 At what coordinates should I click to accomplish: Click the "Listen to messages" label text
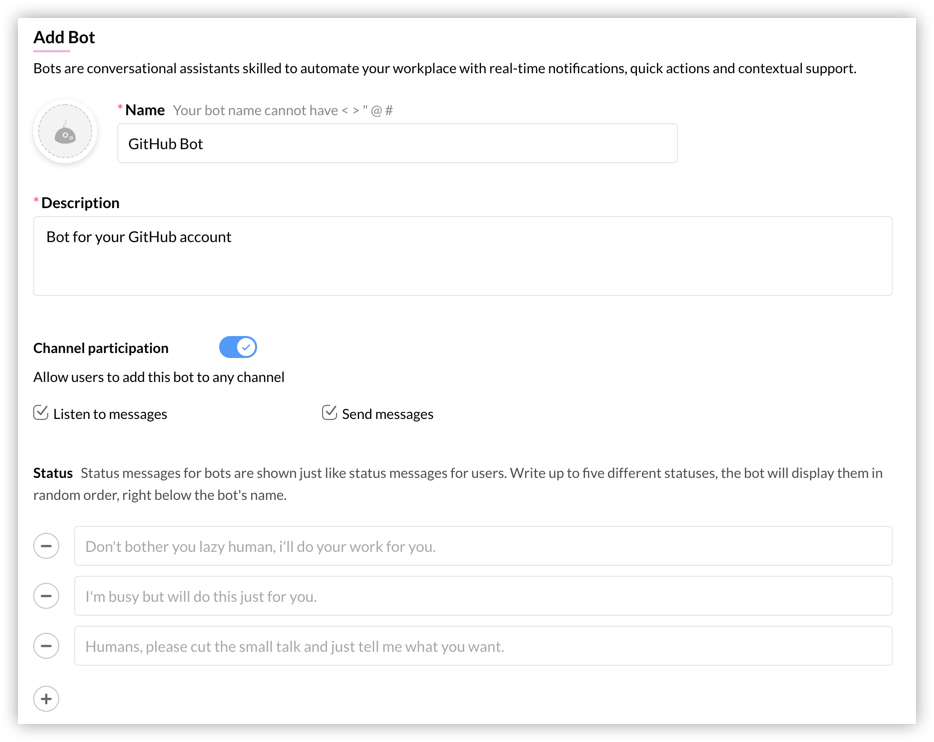pos(110,414)
